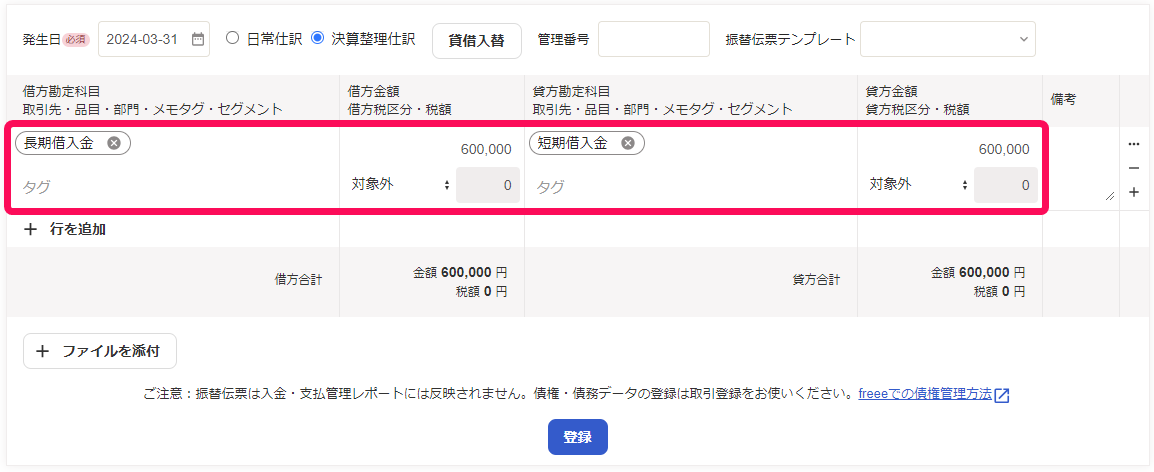The image size is (1154, 472).
Task: Remove the 長期借入金 account tag
Action: [x=114, y=143]
